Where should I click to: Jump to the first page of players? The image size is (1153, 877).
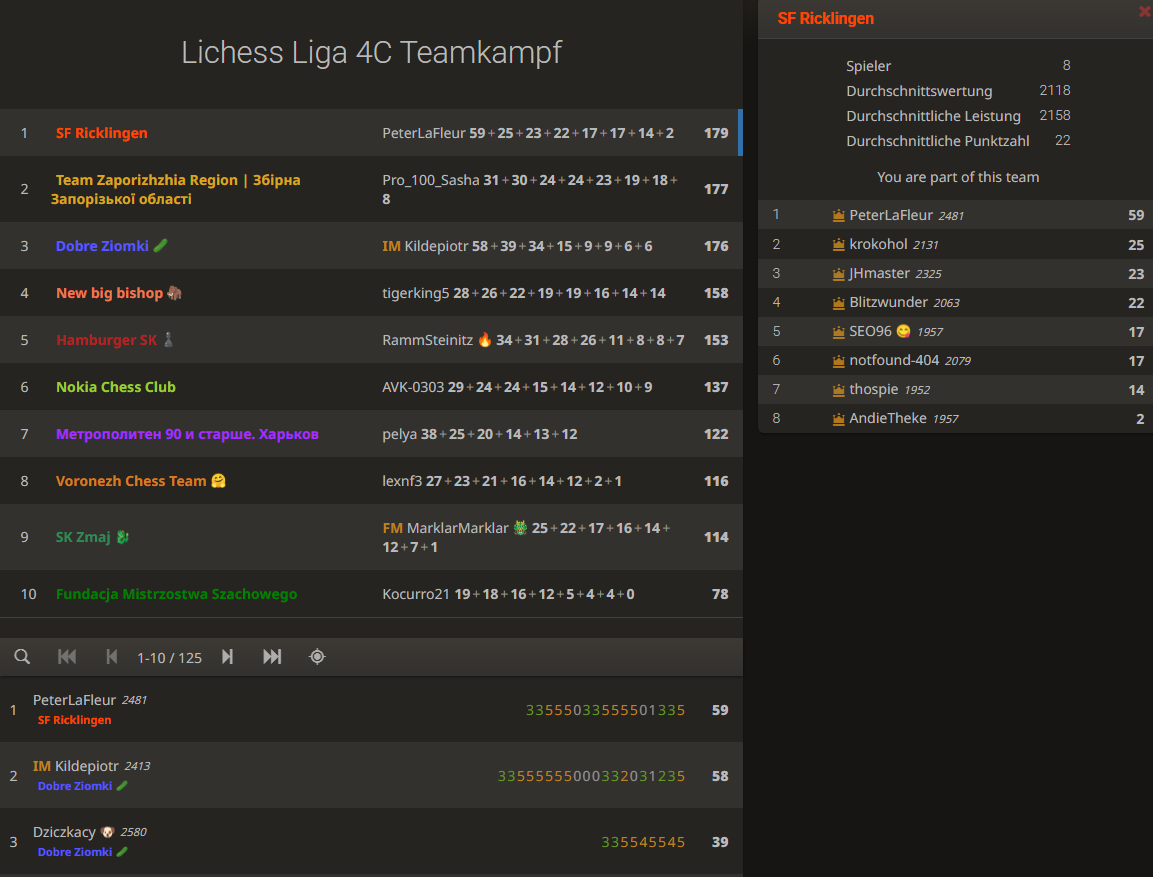click(67, 657)
